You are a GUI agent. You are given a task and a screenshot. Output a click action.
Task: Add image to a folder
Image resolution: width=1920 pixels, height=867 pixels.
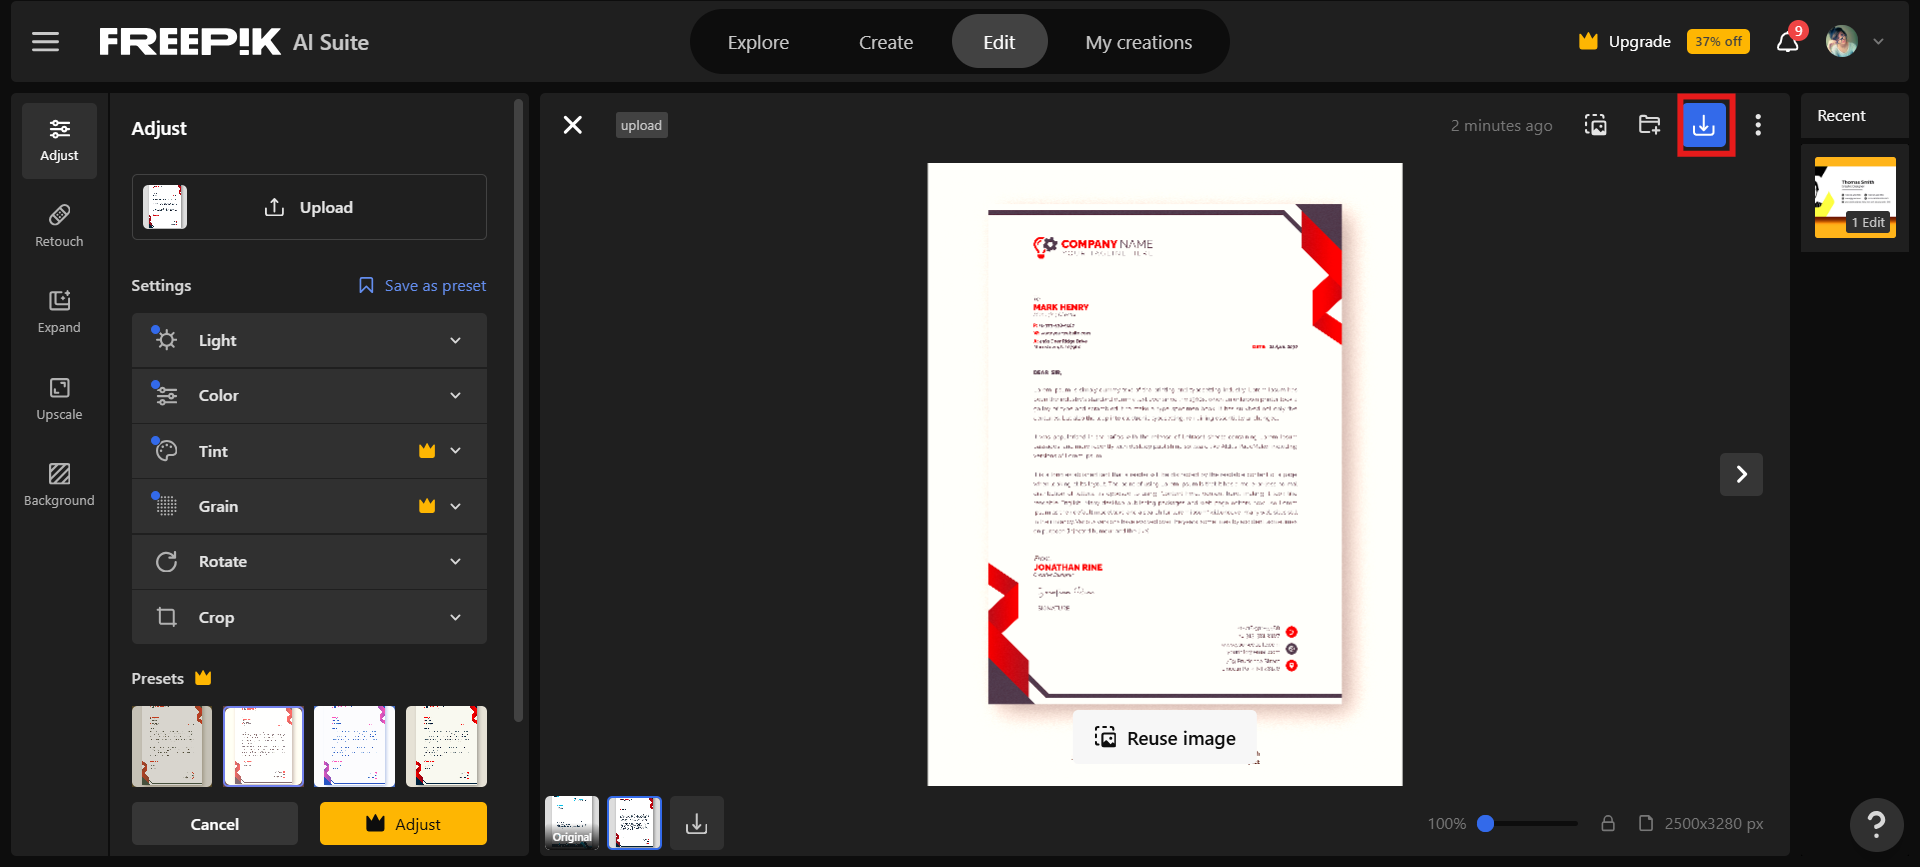(x=1650, y=125)
